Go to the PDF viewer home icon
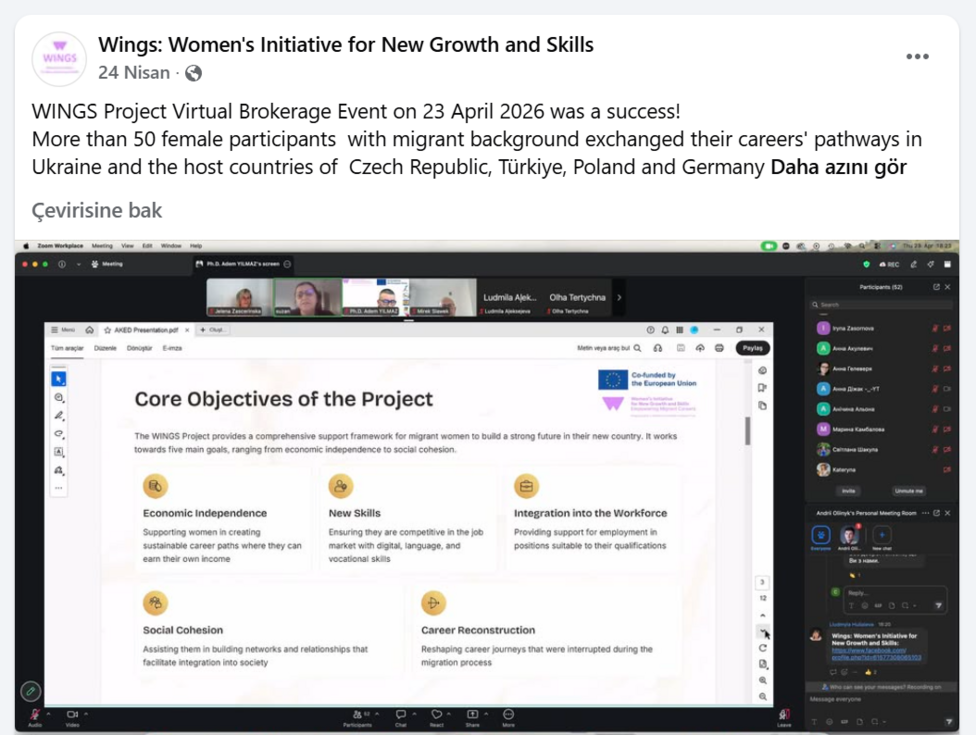Screen dimensions: 976x735 90,330
